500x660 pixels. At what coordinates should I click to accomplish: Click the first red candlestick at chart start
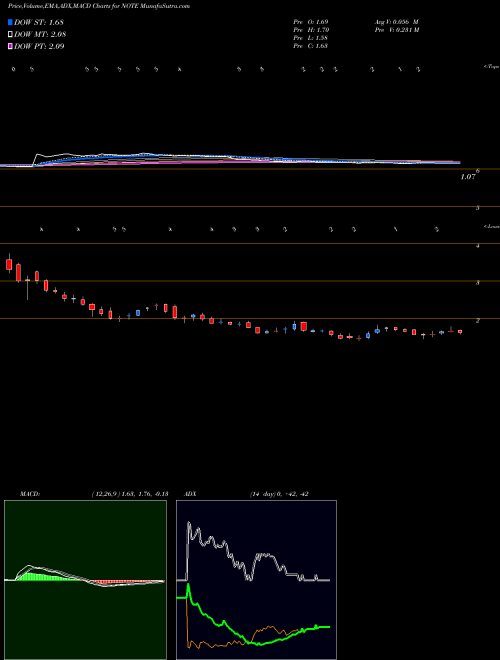coord(9,264)
